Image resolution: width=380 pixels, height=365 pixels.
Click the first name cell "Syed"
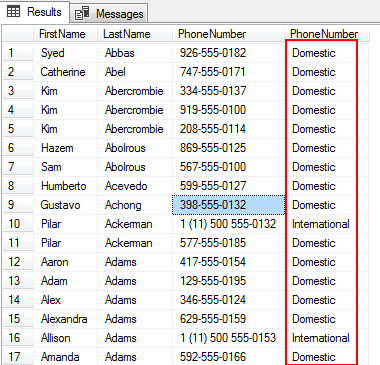tap(65, 53)
